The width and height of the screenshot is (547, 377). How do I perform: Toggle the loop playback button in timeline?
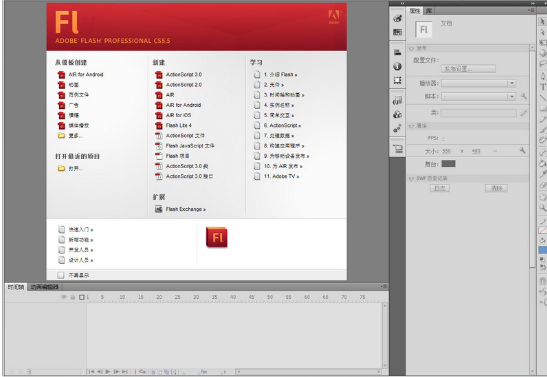[x=142, y=372]
